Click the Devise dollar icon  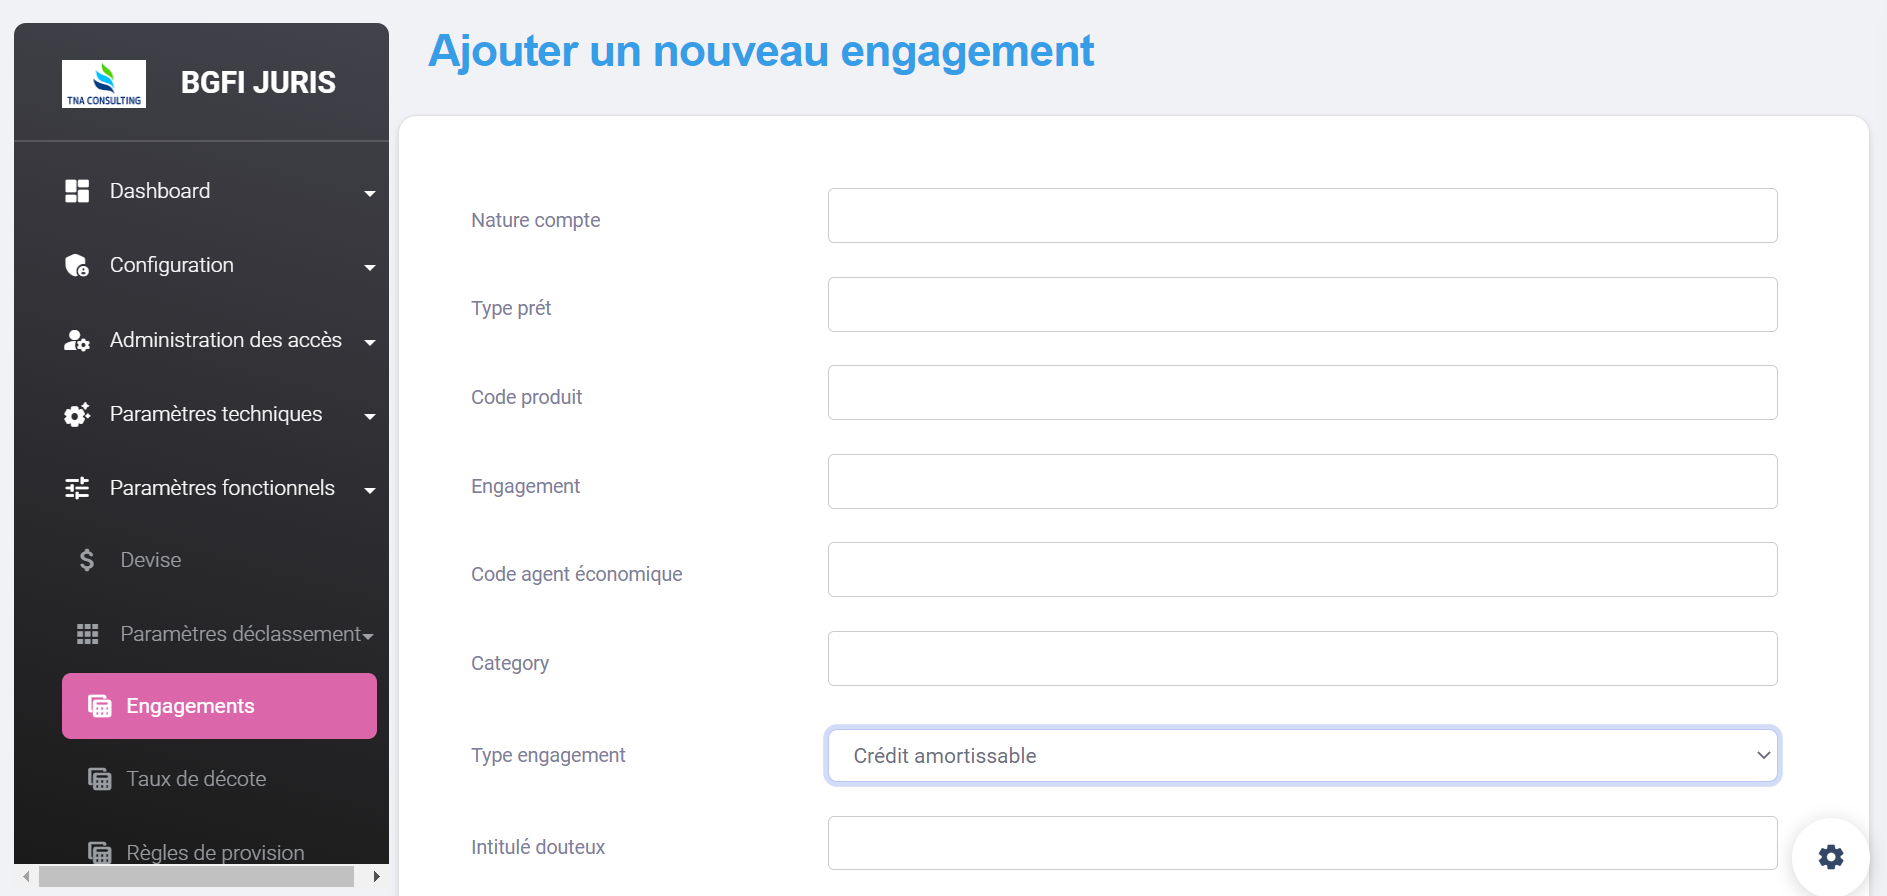tap(87, 560)
